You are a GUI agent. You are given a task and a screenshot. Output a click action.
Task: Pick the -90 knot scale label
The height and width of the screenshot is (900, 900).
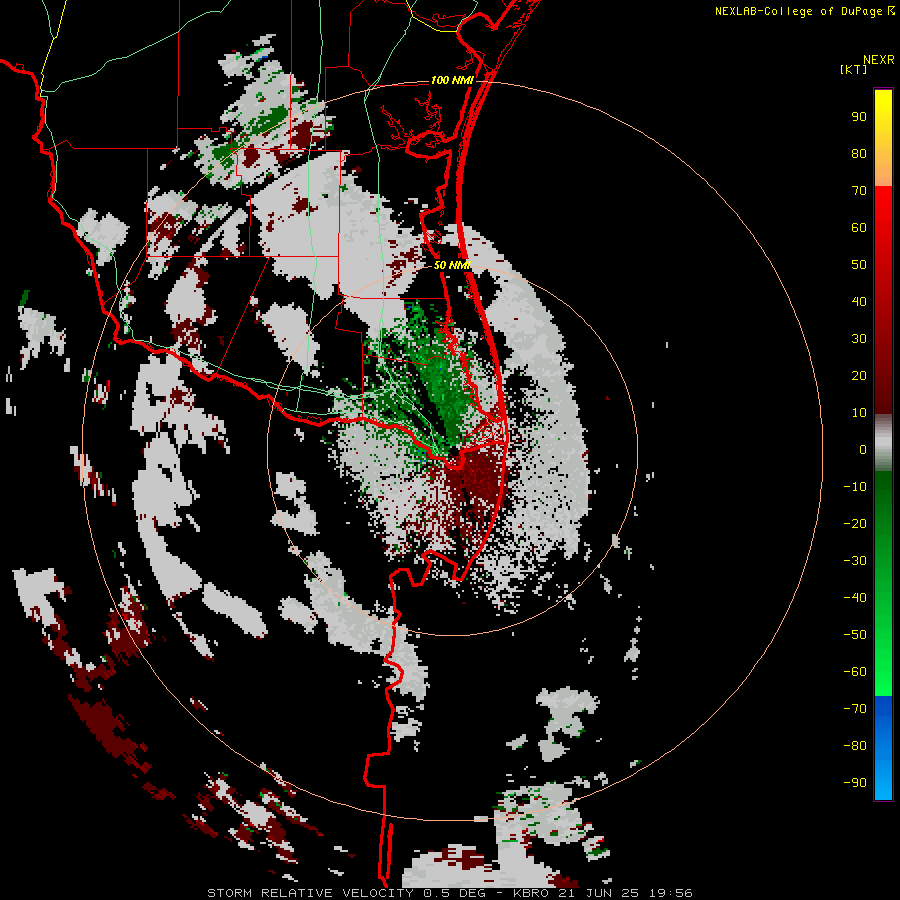tap(855, 783)
